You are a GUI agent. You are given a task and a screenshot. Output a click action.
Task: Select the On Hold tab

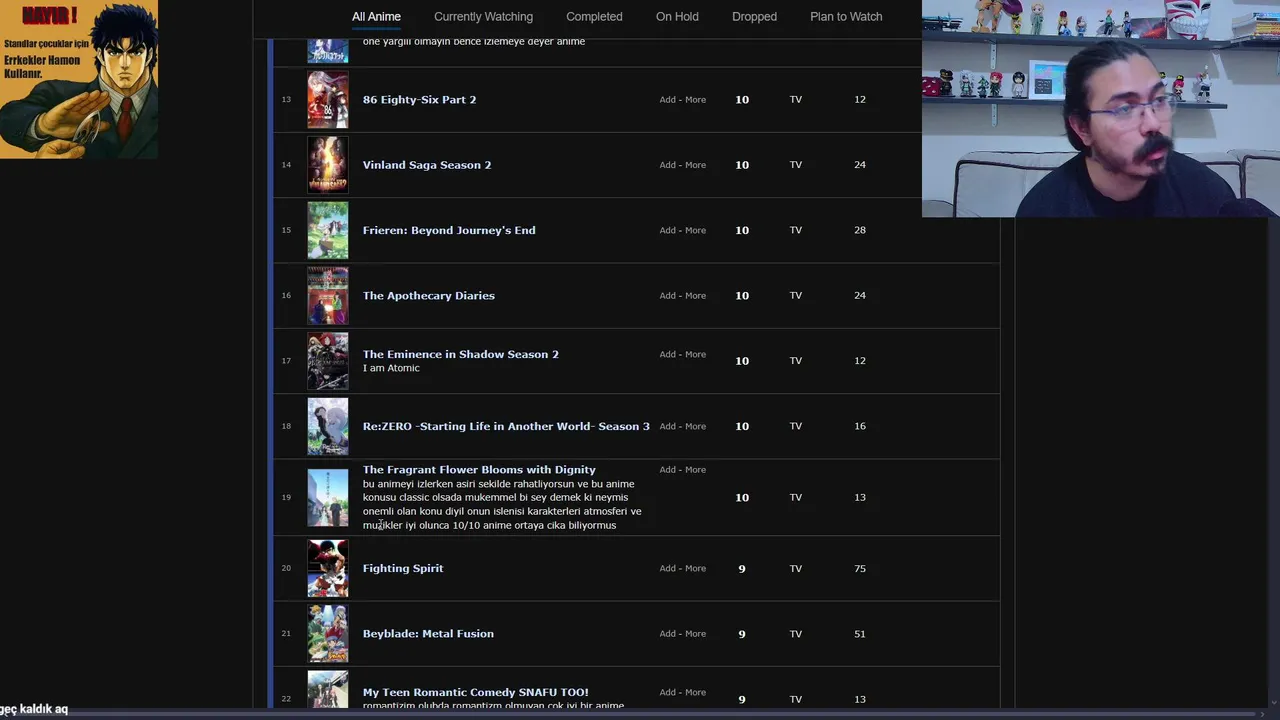tap(677, 16)
